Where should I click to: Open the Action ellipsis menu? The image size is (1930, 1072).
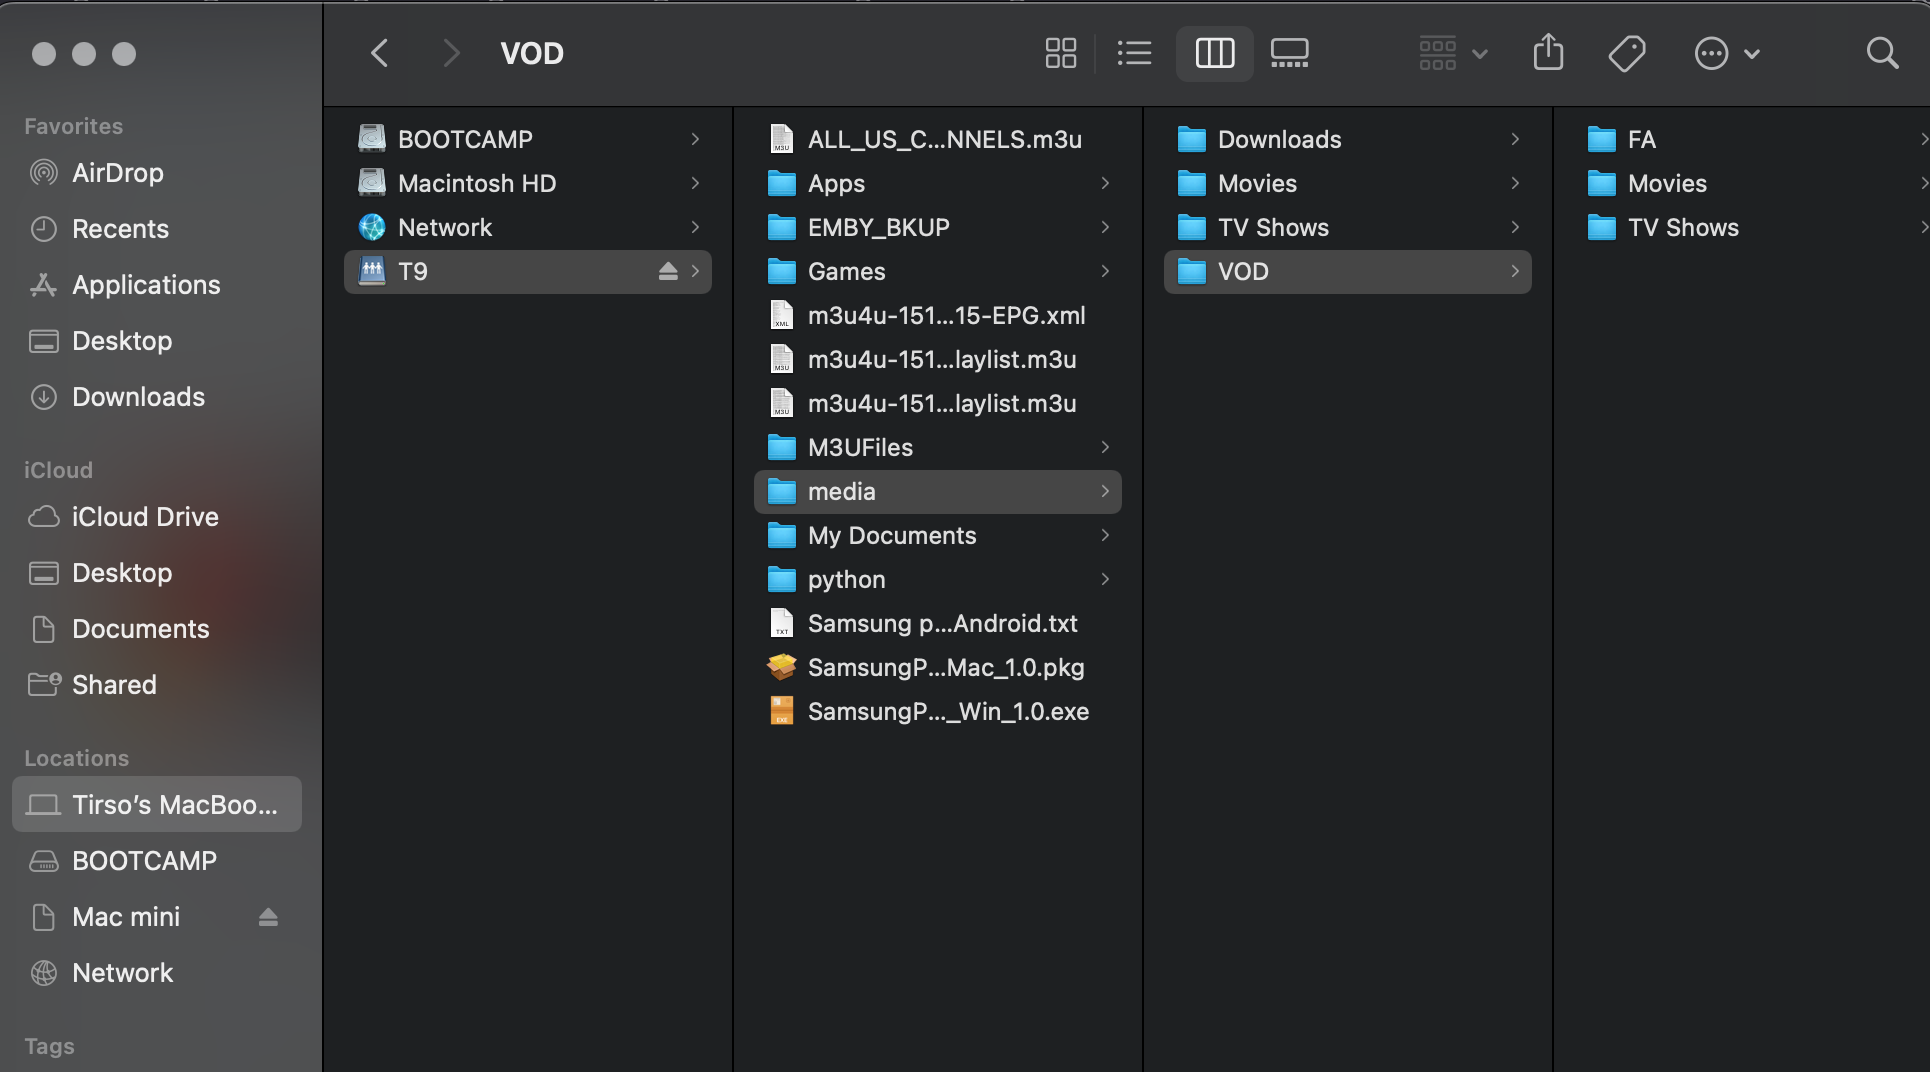coord(1727,53)
